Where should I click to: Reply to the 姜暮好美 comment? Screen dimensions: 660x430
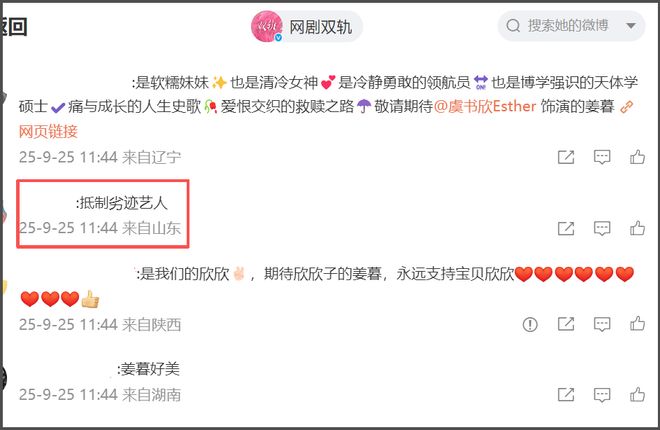coord(602,395)
